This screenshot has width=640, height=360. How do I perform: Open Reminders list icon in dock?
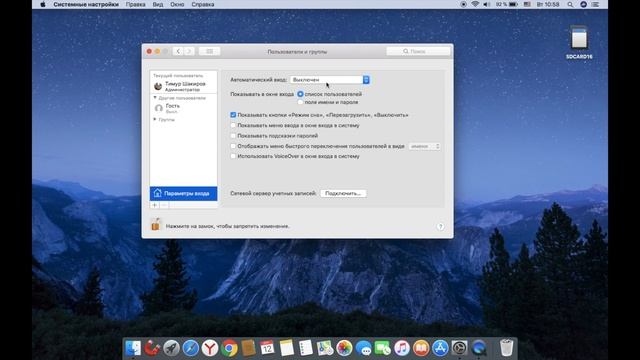pyautogui.click(x=306, y=348)
